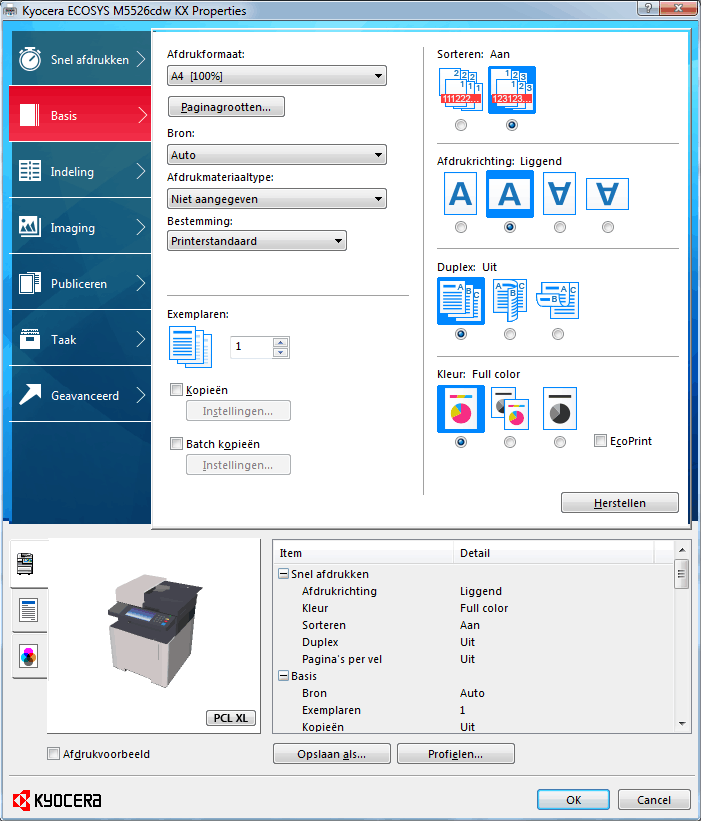Click the Taak job box icon

click(30, 339)
